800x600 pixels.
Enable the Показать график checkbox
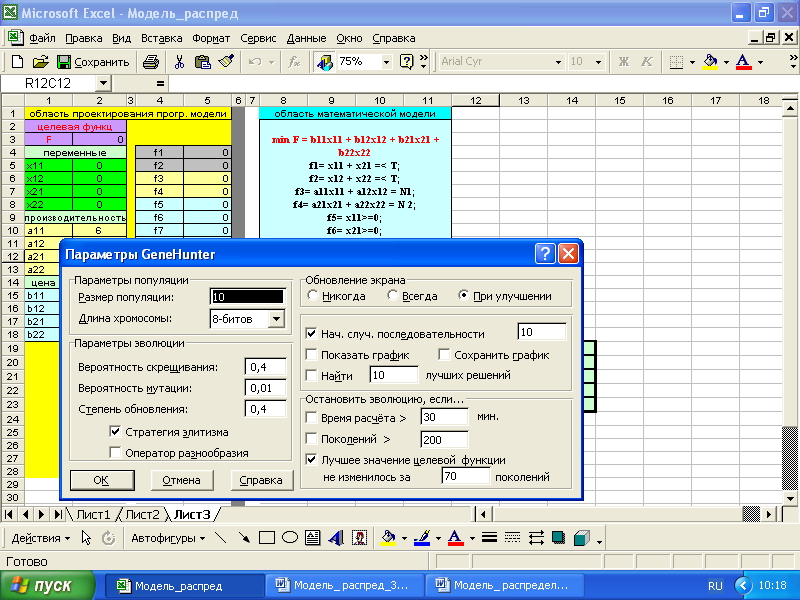(311, 355)
